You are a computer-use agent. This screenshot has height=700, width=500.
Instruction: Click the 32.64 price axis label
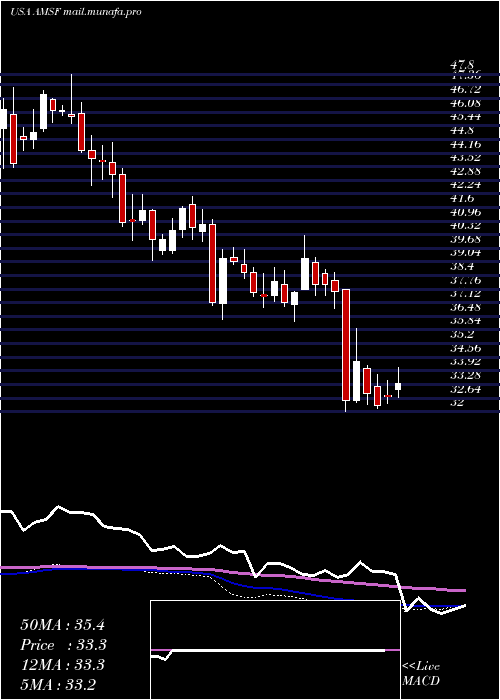(466, 389)
